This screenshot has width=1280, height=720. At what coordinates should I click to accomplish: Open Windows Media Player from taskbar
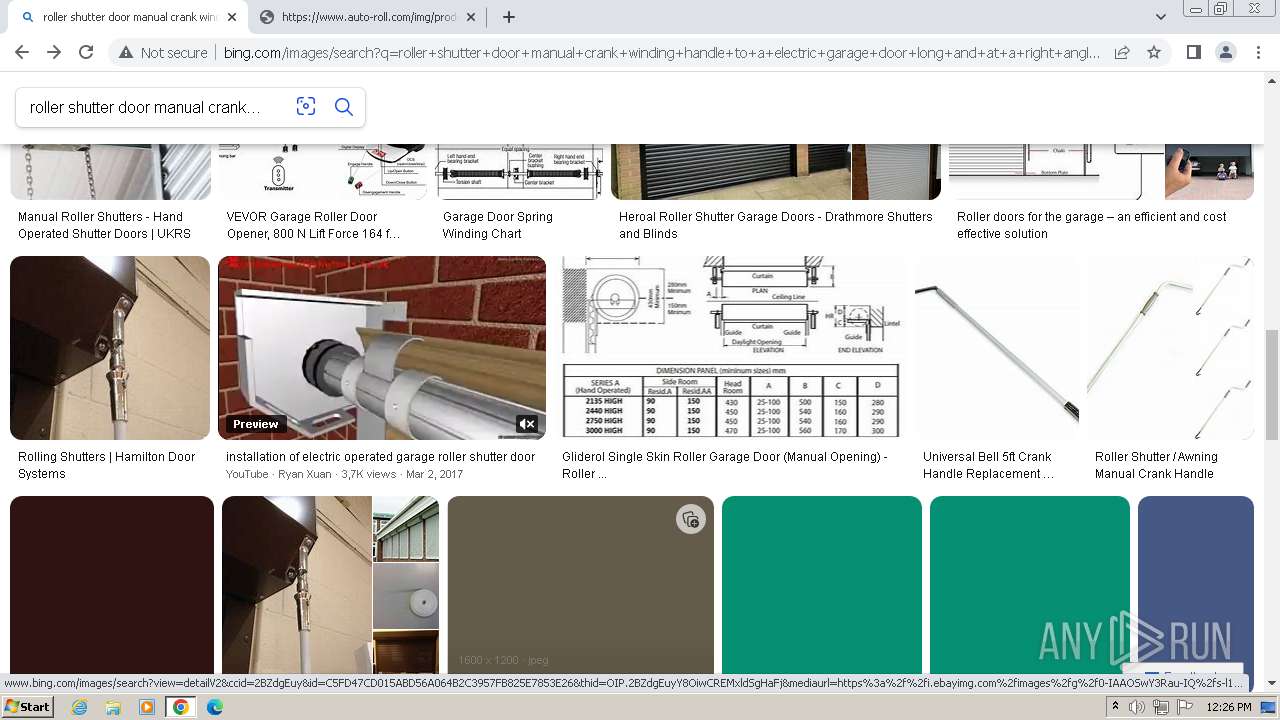tap(147, 707)
